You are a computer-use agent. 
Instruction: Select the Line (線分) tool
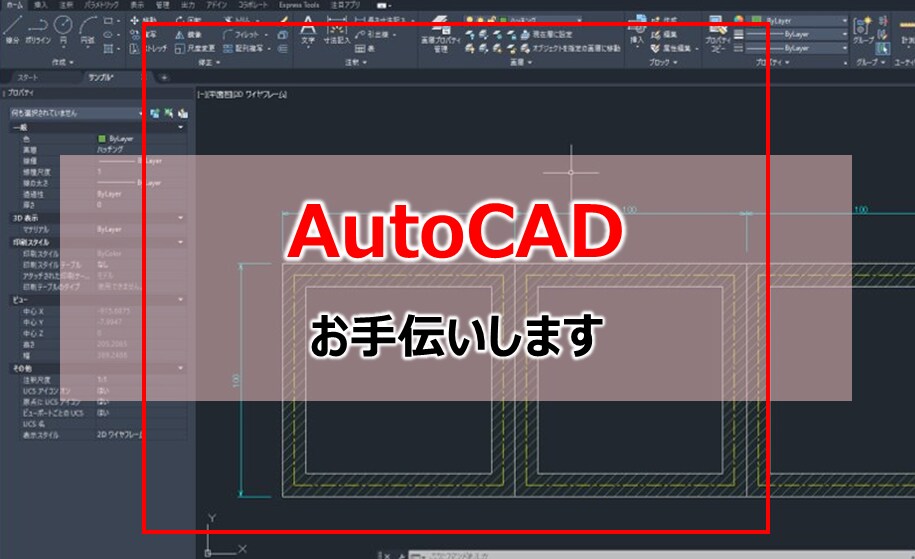[12, 30]
